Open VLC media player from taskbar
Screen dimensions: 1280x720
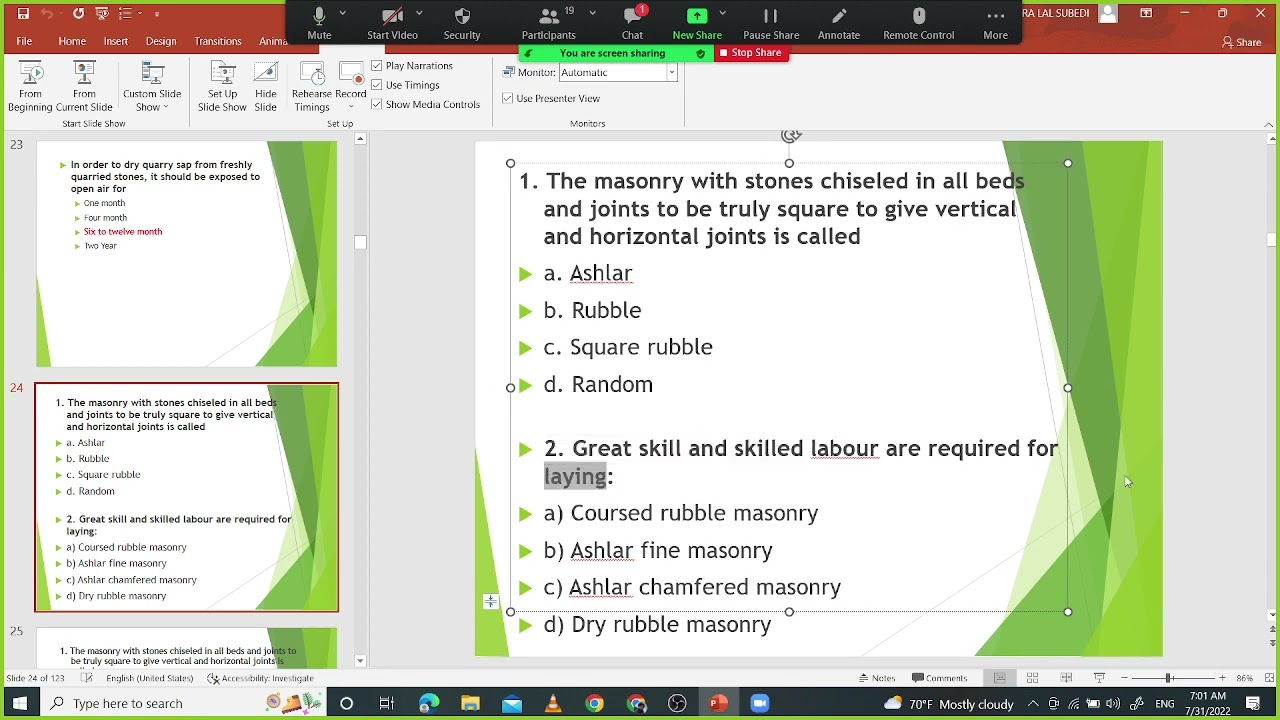point(553,704)
